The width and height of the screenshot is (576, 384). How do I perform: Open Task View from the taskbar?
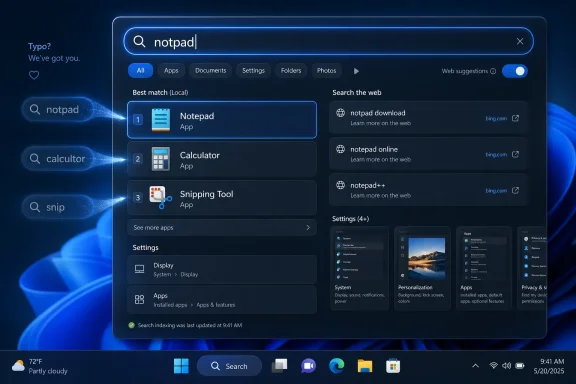280,366
